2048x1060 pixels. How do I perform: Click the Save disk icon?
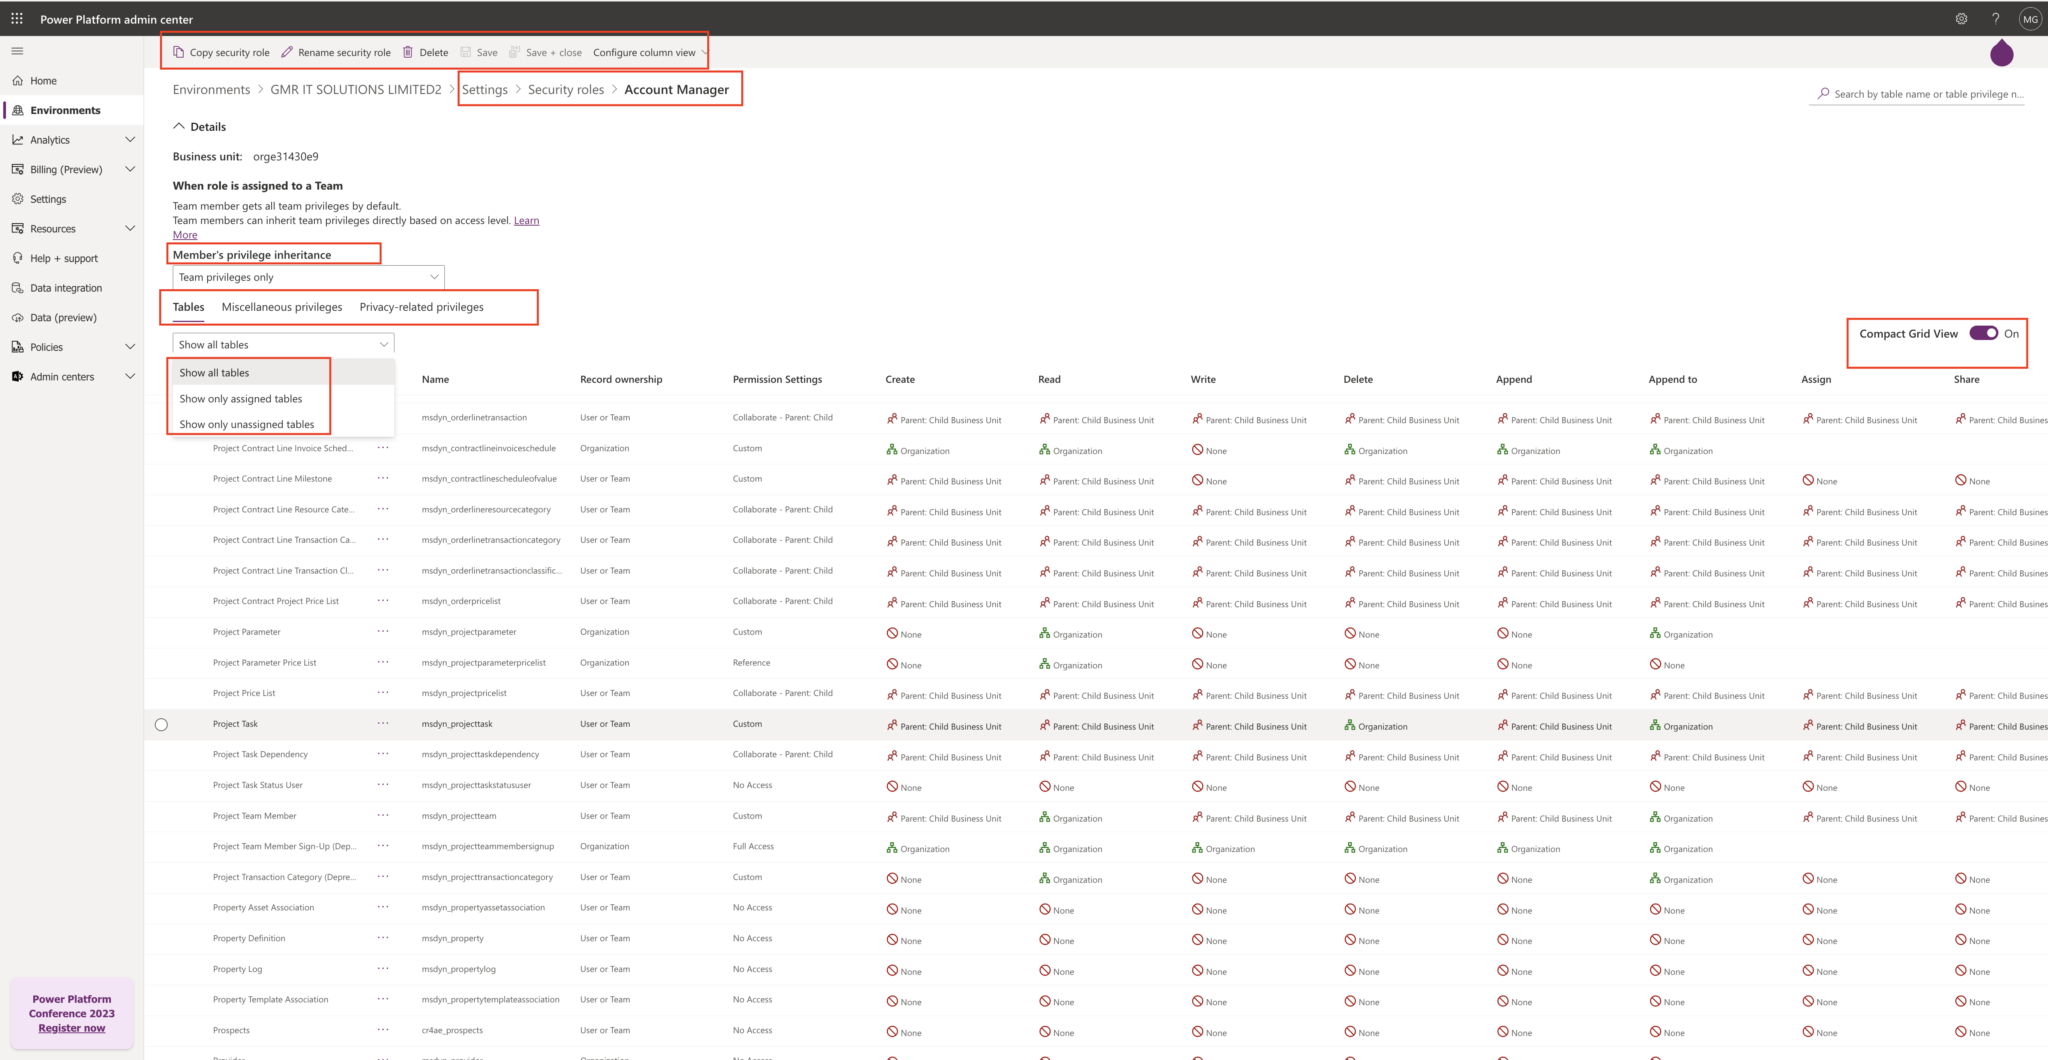(466, 52)
